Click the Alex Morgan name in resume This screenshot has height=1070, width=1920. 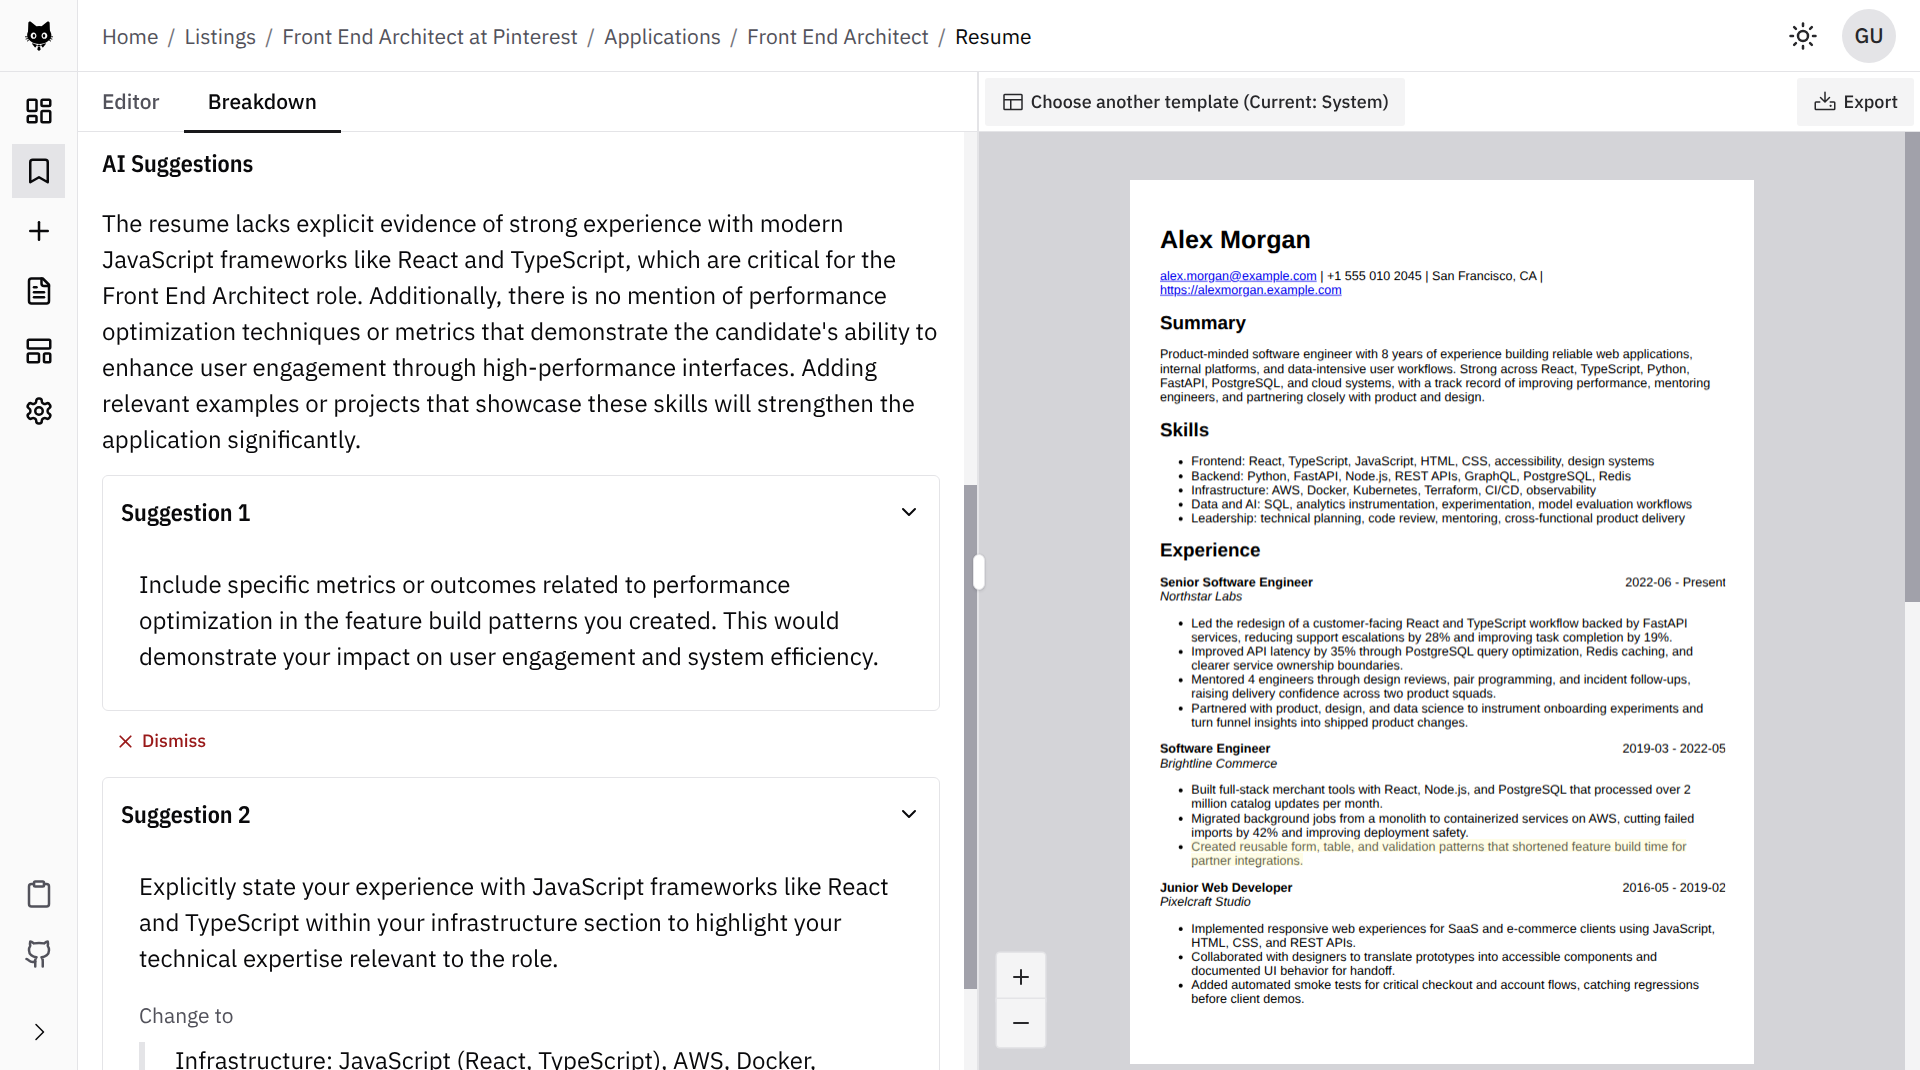1234,240
